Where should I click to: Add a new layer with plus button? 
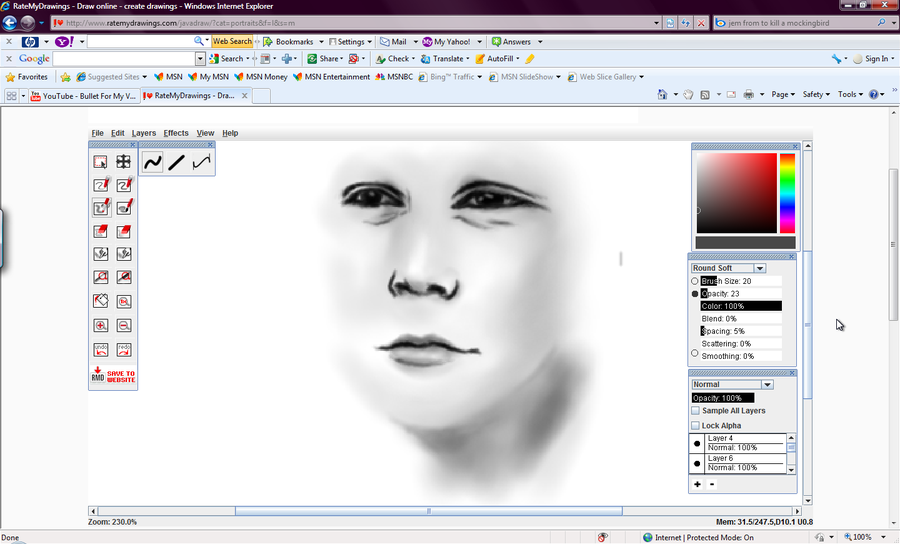point(697,484)
